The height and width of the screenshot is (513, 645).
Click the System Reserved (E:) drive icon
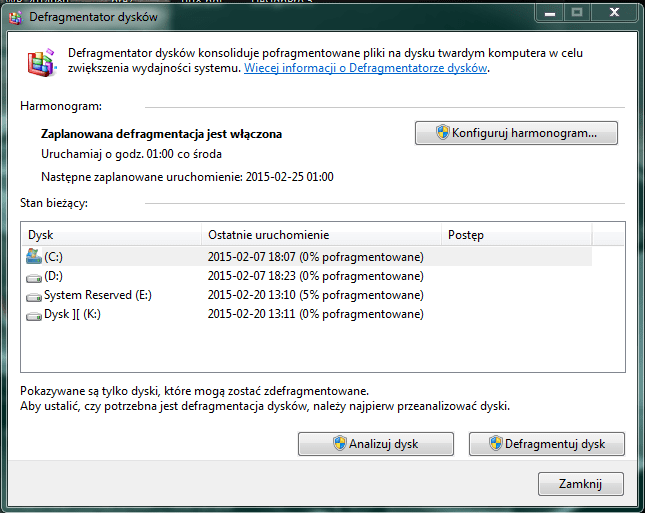tap(34, 295)
